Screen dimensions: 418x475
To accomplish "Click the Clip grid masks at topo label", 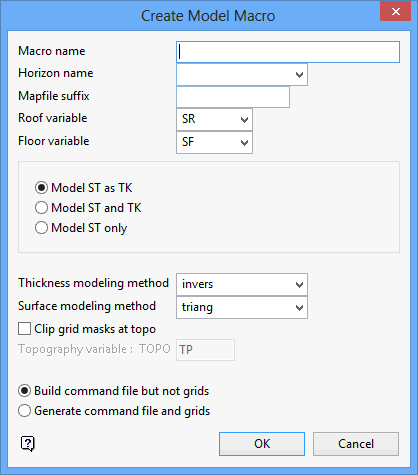I will [95, 329].
